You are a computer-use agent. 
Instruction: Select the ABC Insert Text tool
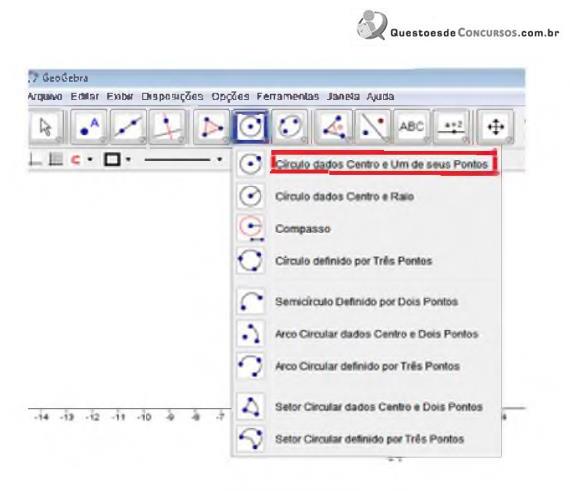[412, 127]
